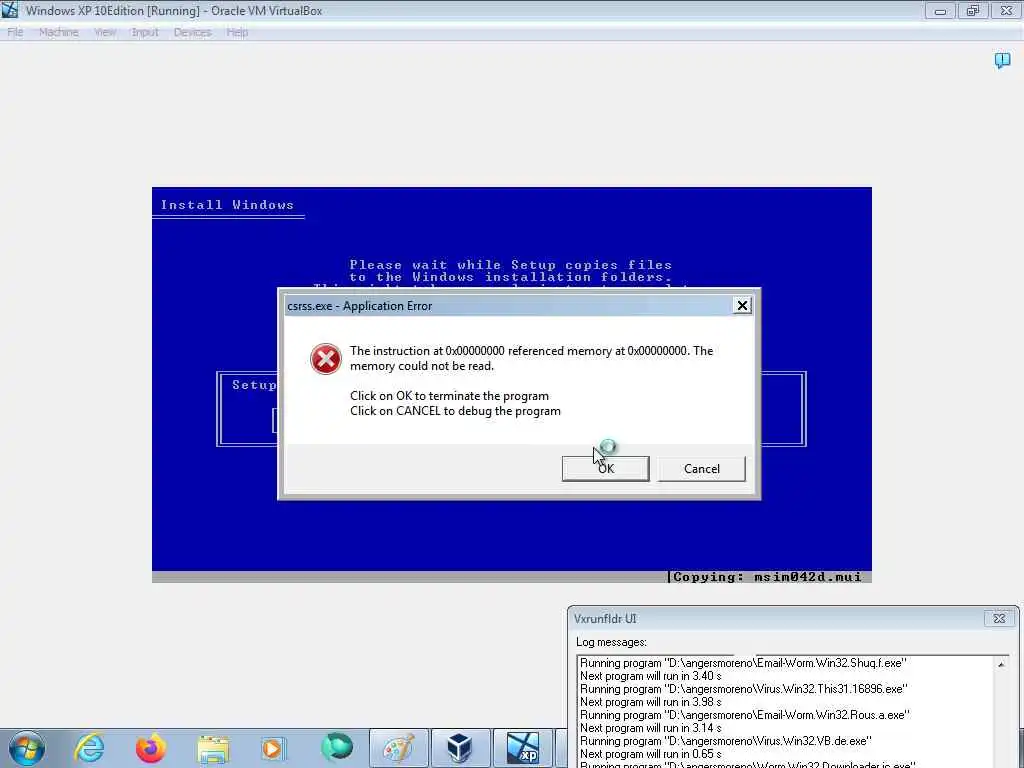Open the Input menu
Viewport: 1024px width, 768px height.
pos(145,32)
